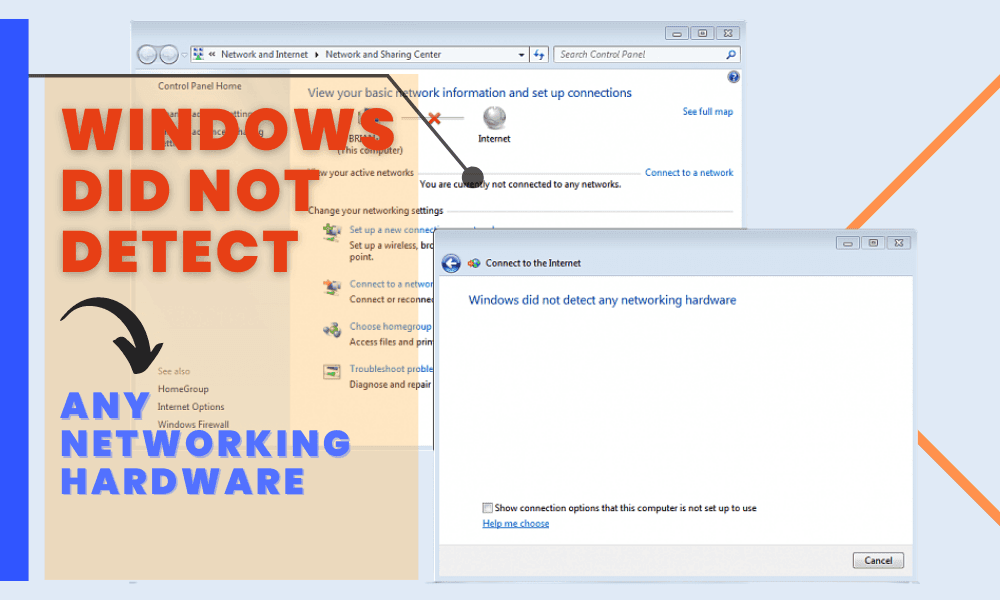Click the refresh button beside address bar
The image size is (1000, 600).
(x=539, y=55)
